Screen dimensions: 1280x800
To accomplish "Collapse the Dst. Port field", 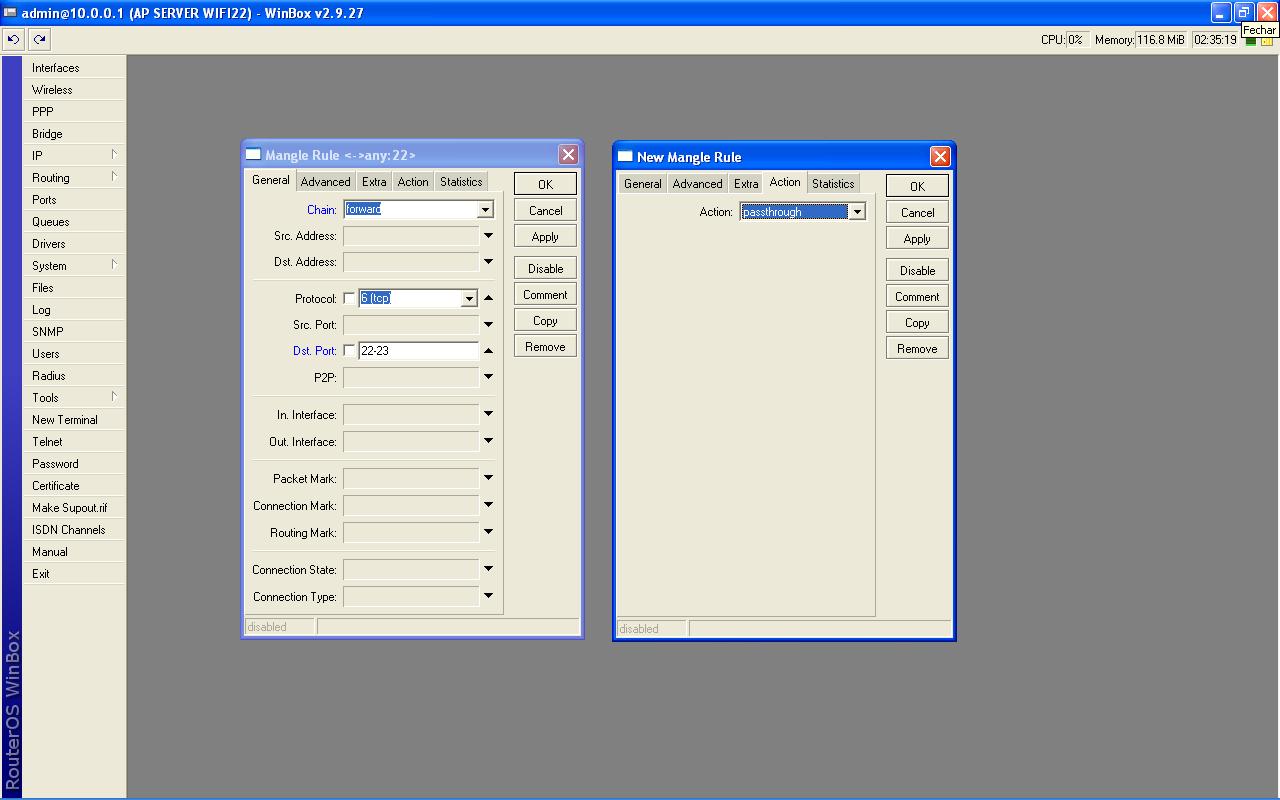I will click(x=488, y=350).
